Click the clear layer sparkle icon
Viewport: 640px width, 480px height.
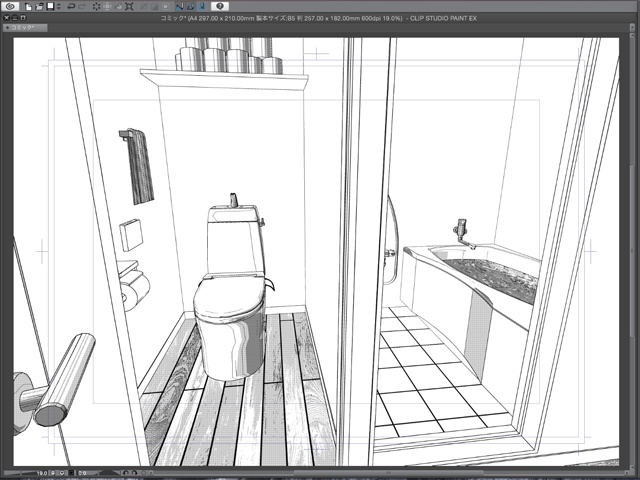point(96,7)
